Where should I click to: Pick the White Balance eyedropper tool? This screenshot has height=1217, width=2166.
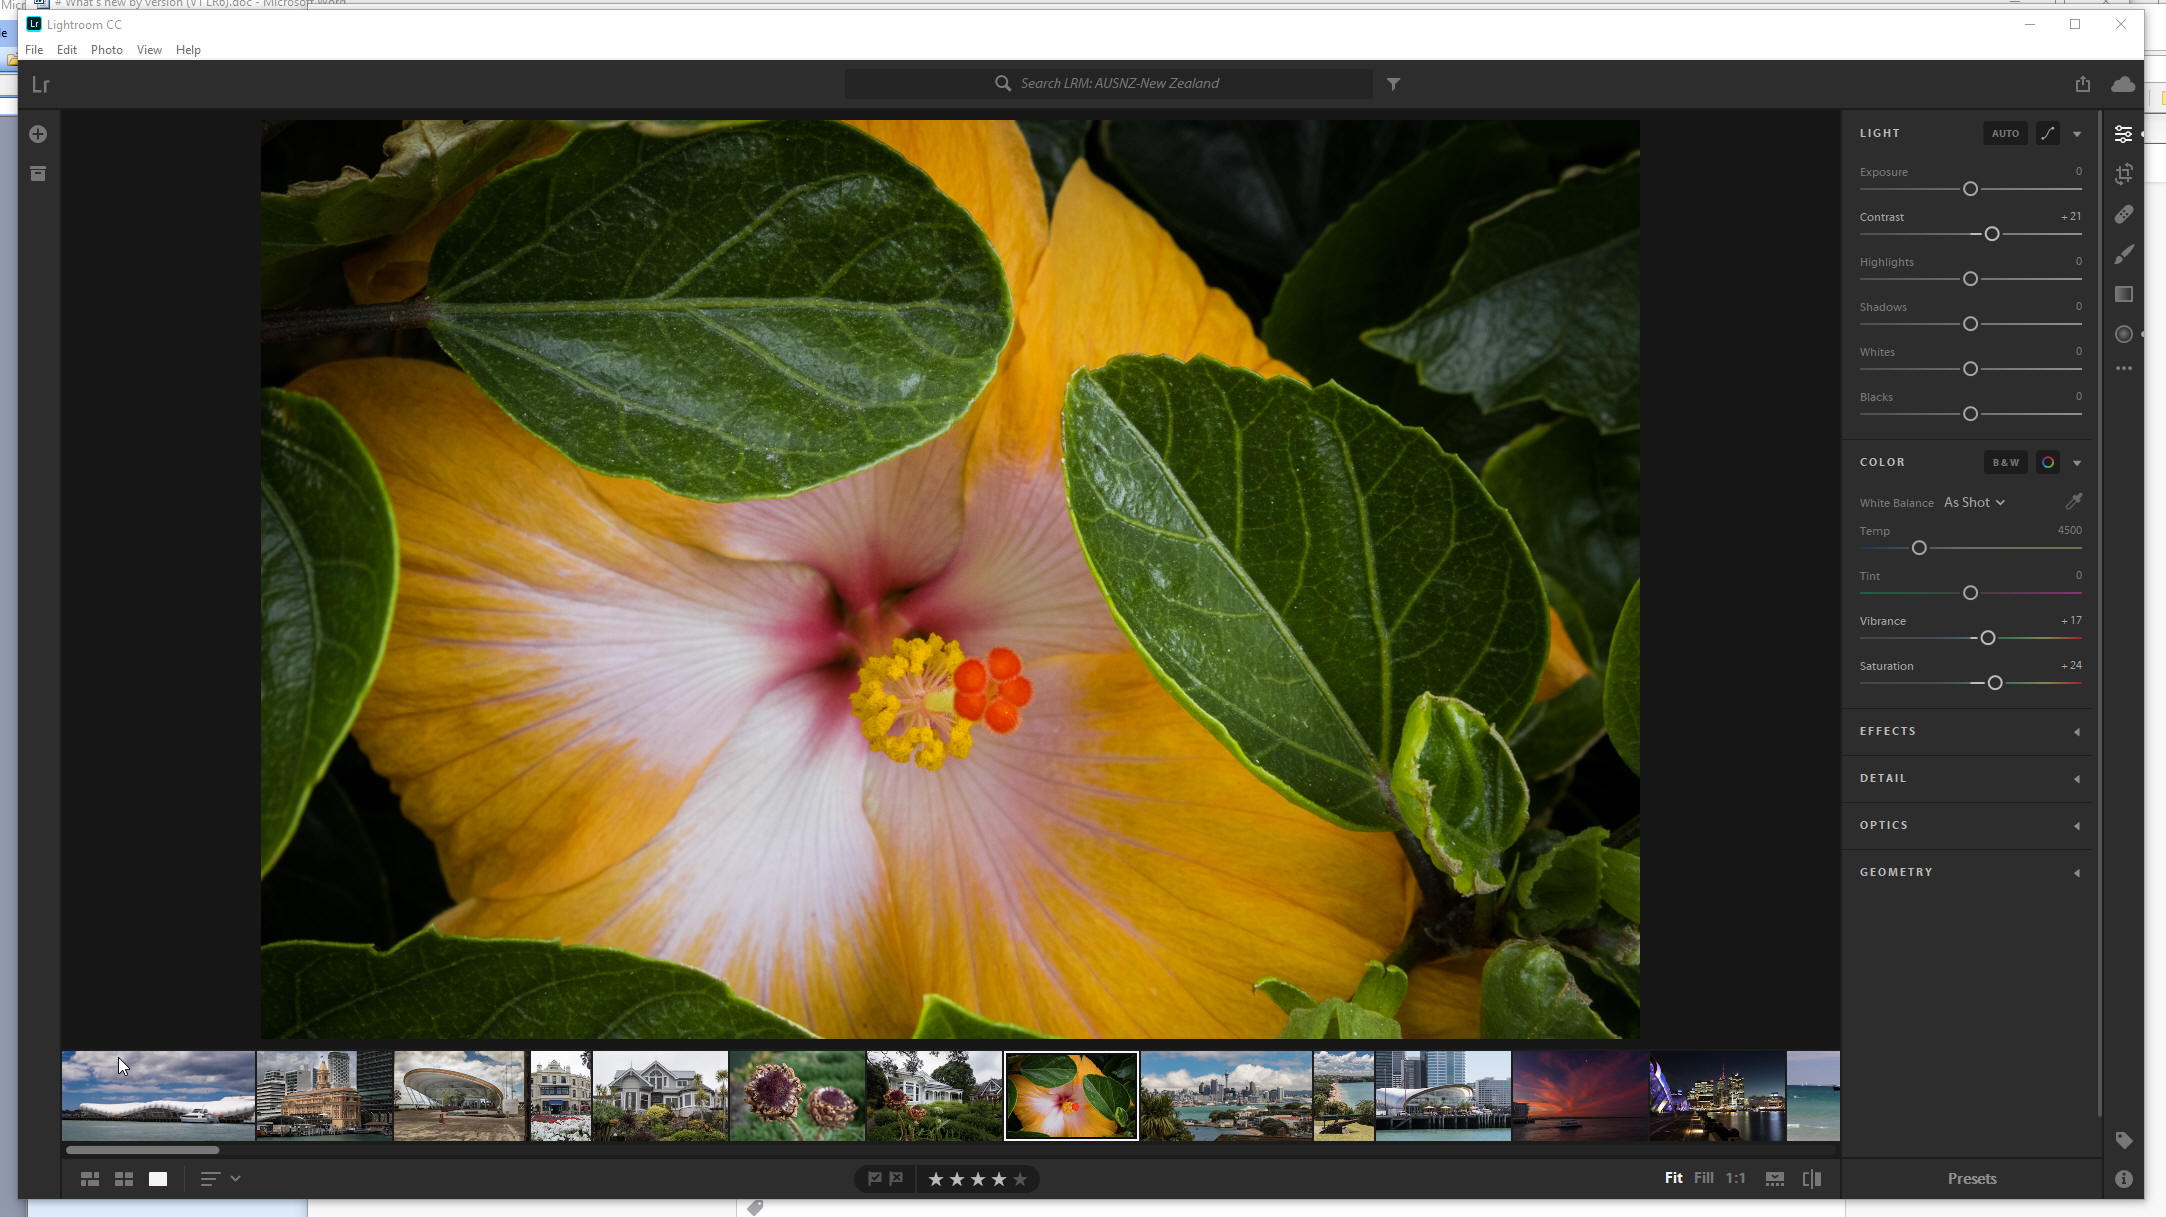(x=2074, y=501)
